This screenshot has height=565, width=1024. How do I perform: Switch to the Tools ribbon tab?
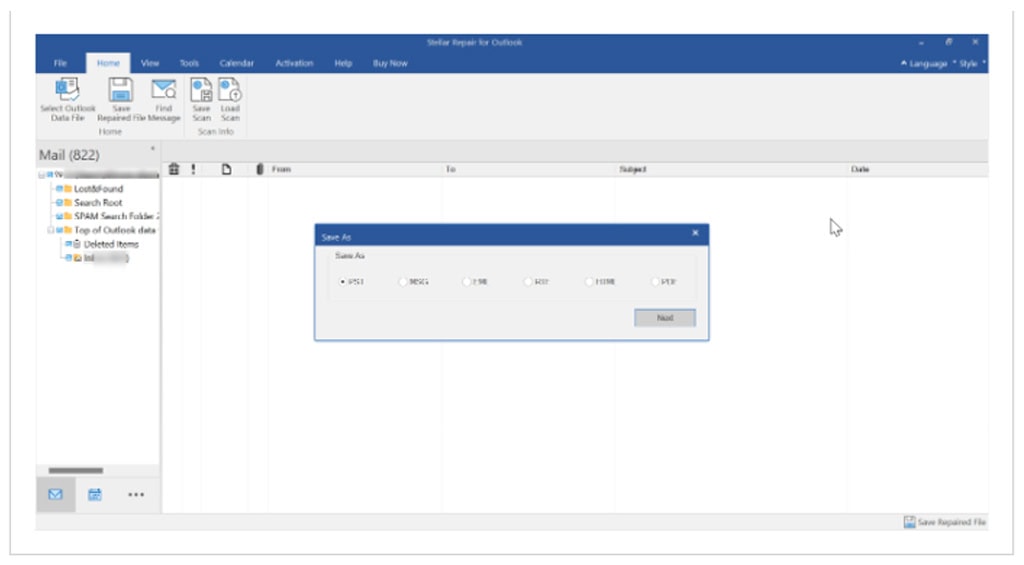point(189,63)
